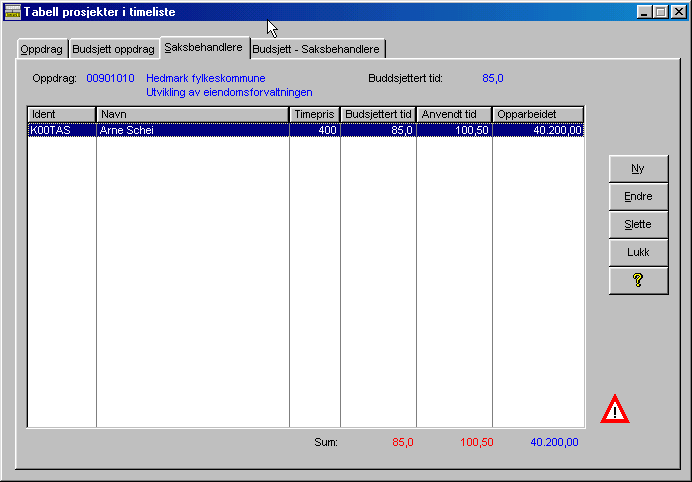Click the yellow question mark help button
The image size is (692, 482).
tap(638, 281)
